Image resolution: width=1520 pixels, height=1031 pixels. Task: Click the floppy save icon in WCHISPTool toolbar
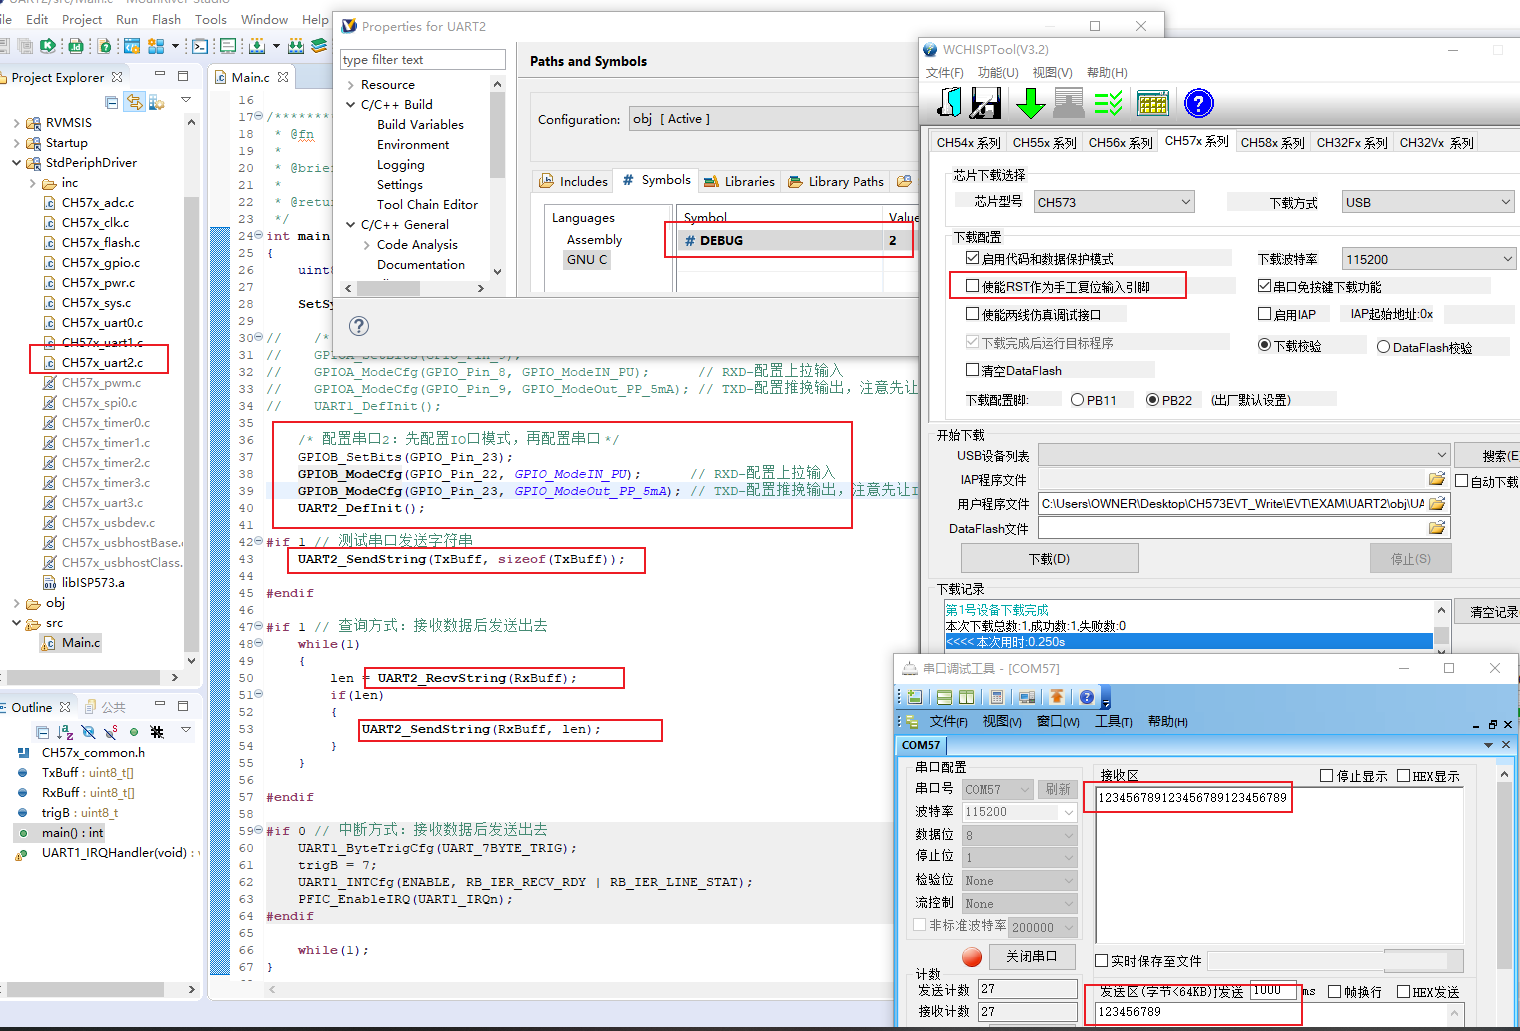click(985, 102)
